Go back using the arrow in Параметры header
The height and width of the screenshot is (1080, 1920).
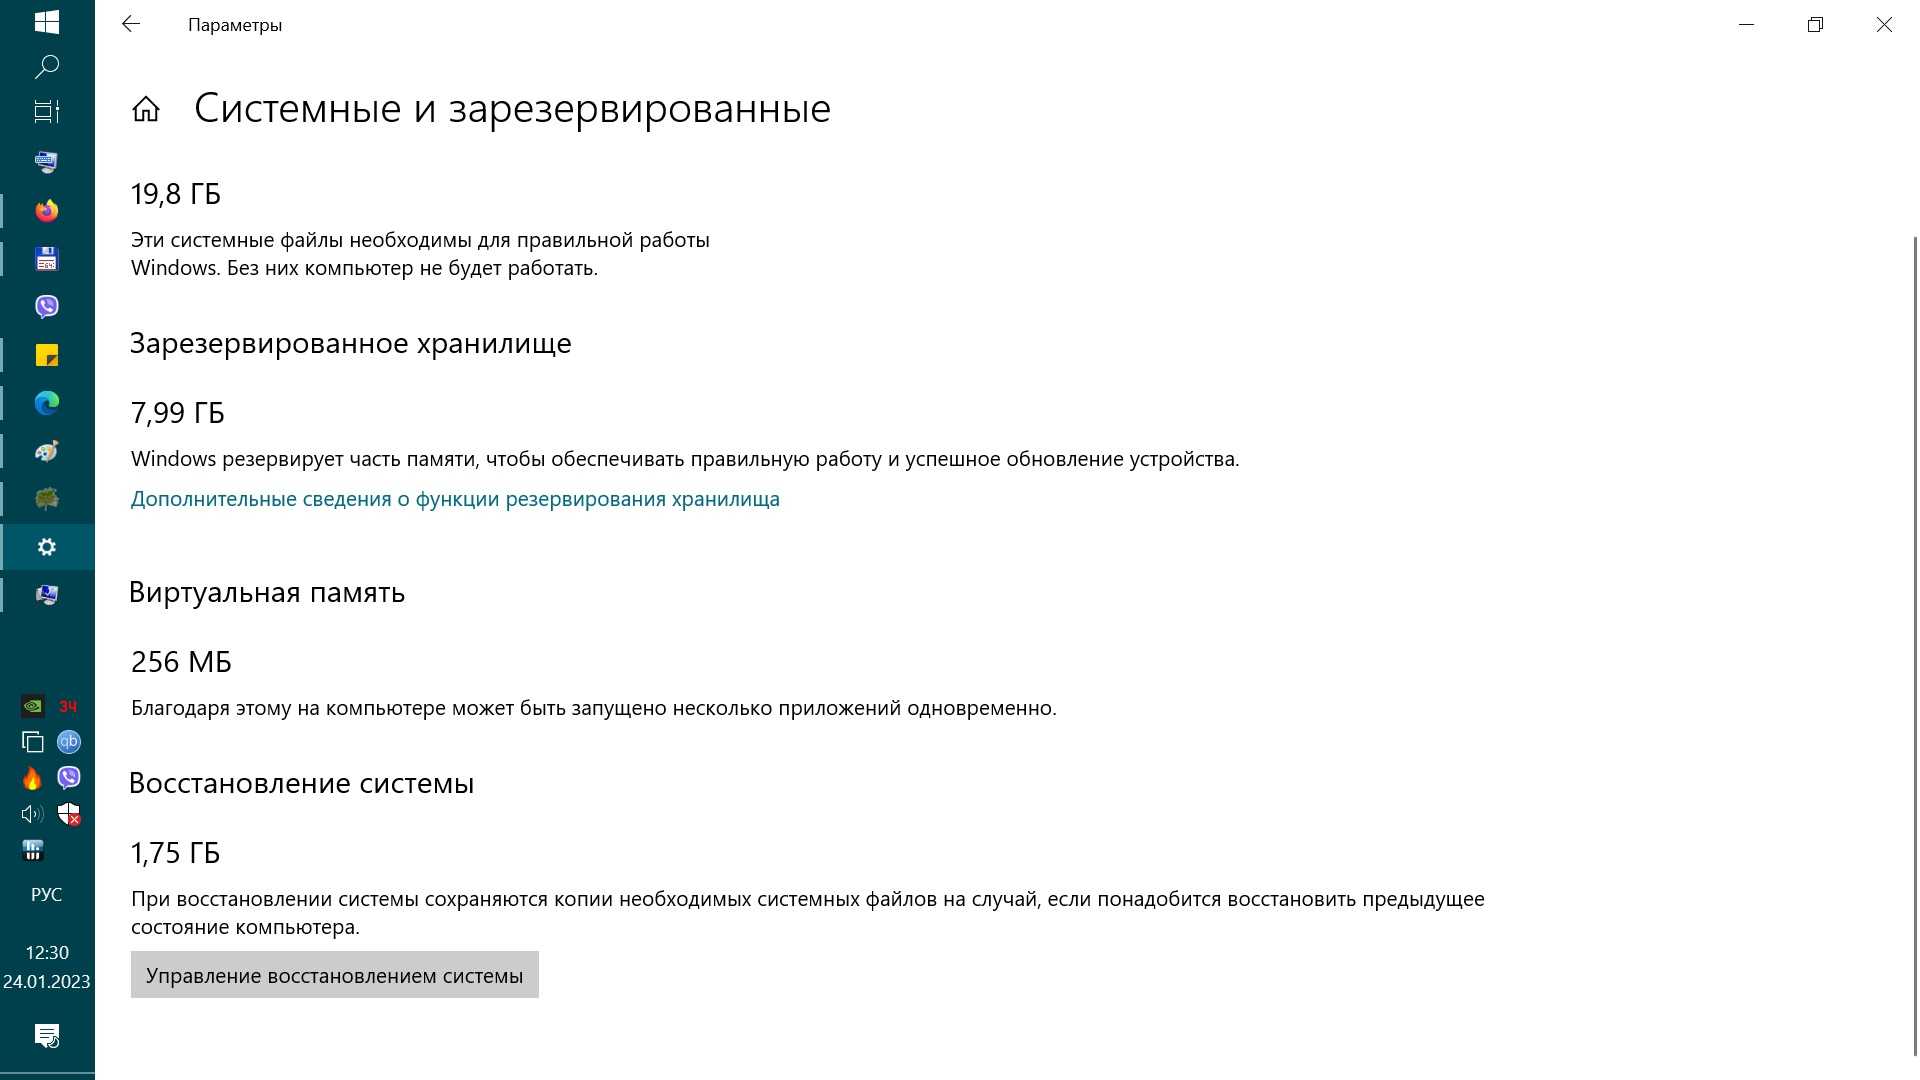click(x=131, y=25)
